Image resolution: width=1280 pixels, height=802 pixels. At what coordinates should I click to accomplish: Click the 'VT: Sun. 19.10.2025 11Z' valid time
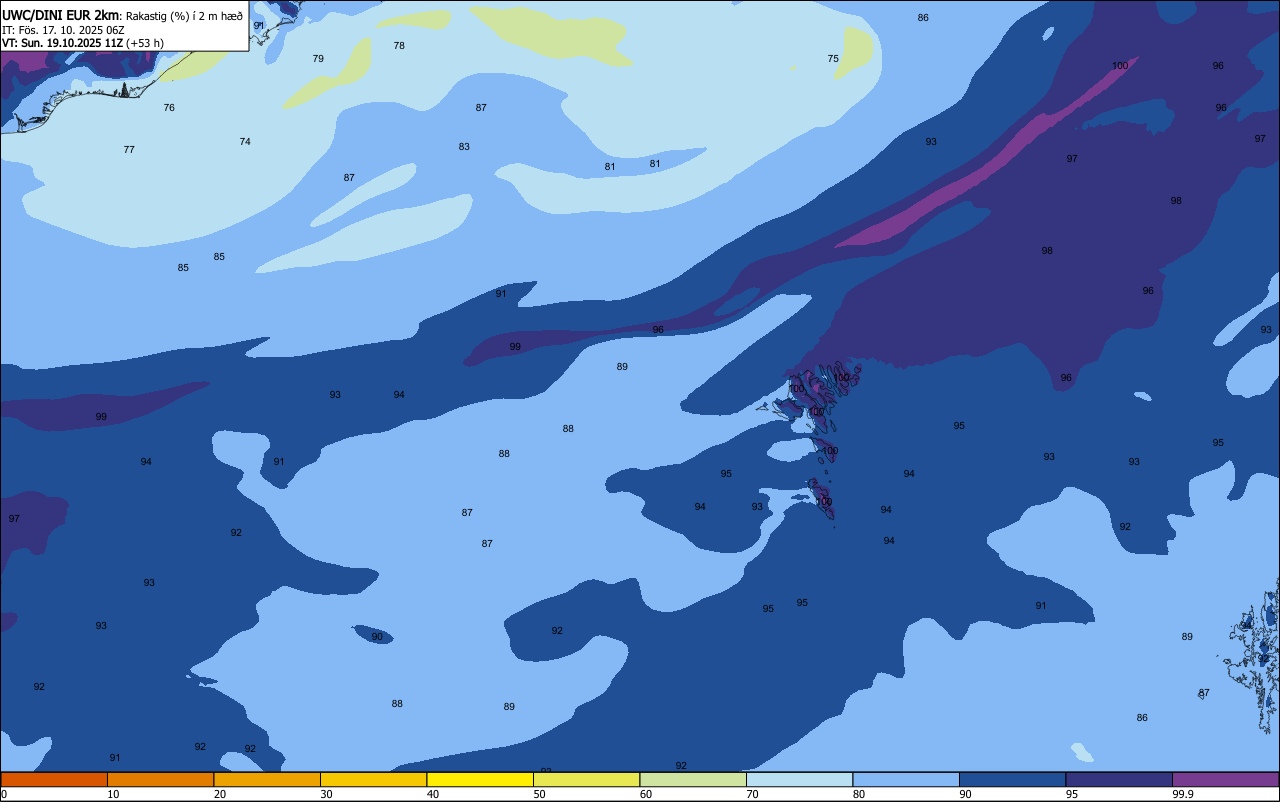62,43
